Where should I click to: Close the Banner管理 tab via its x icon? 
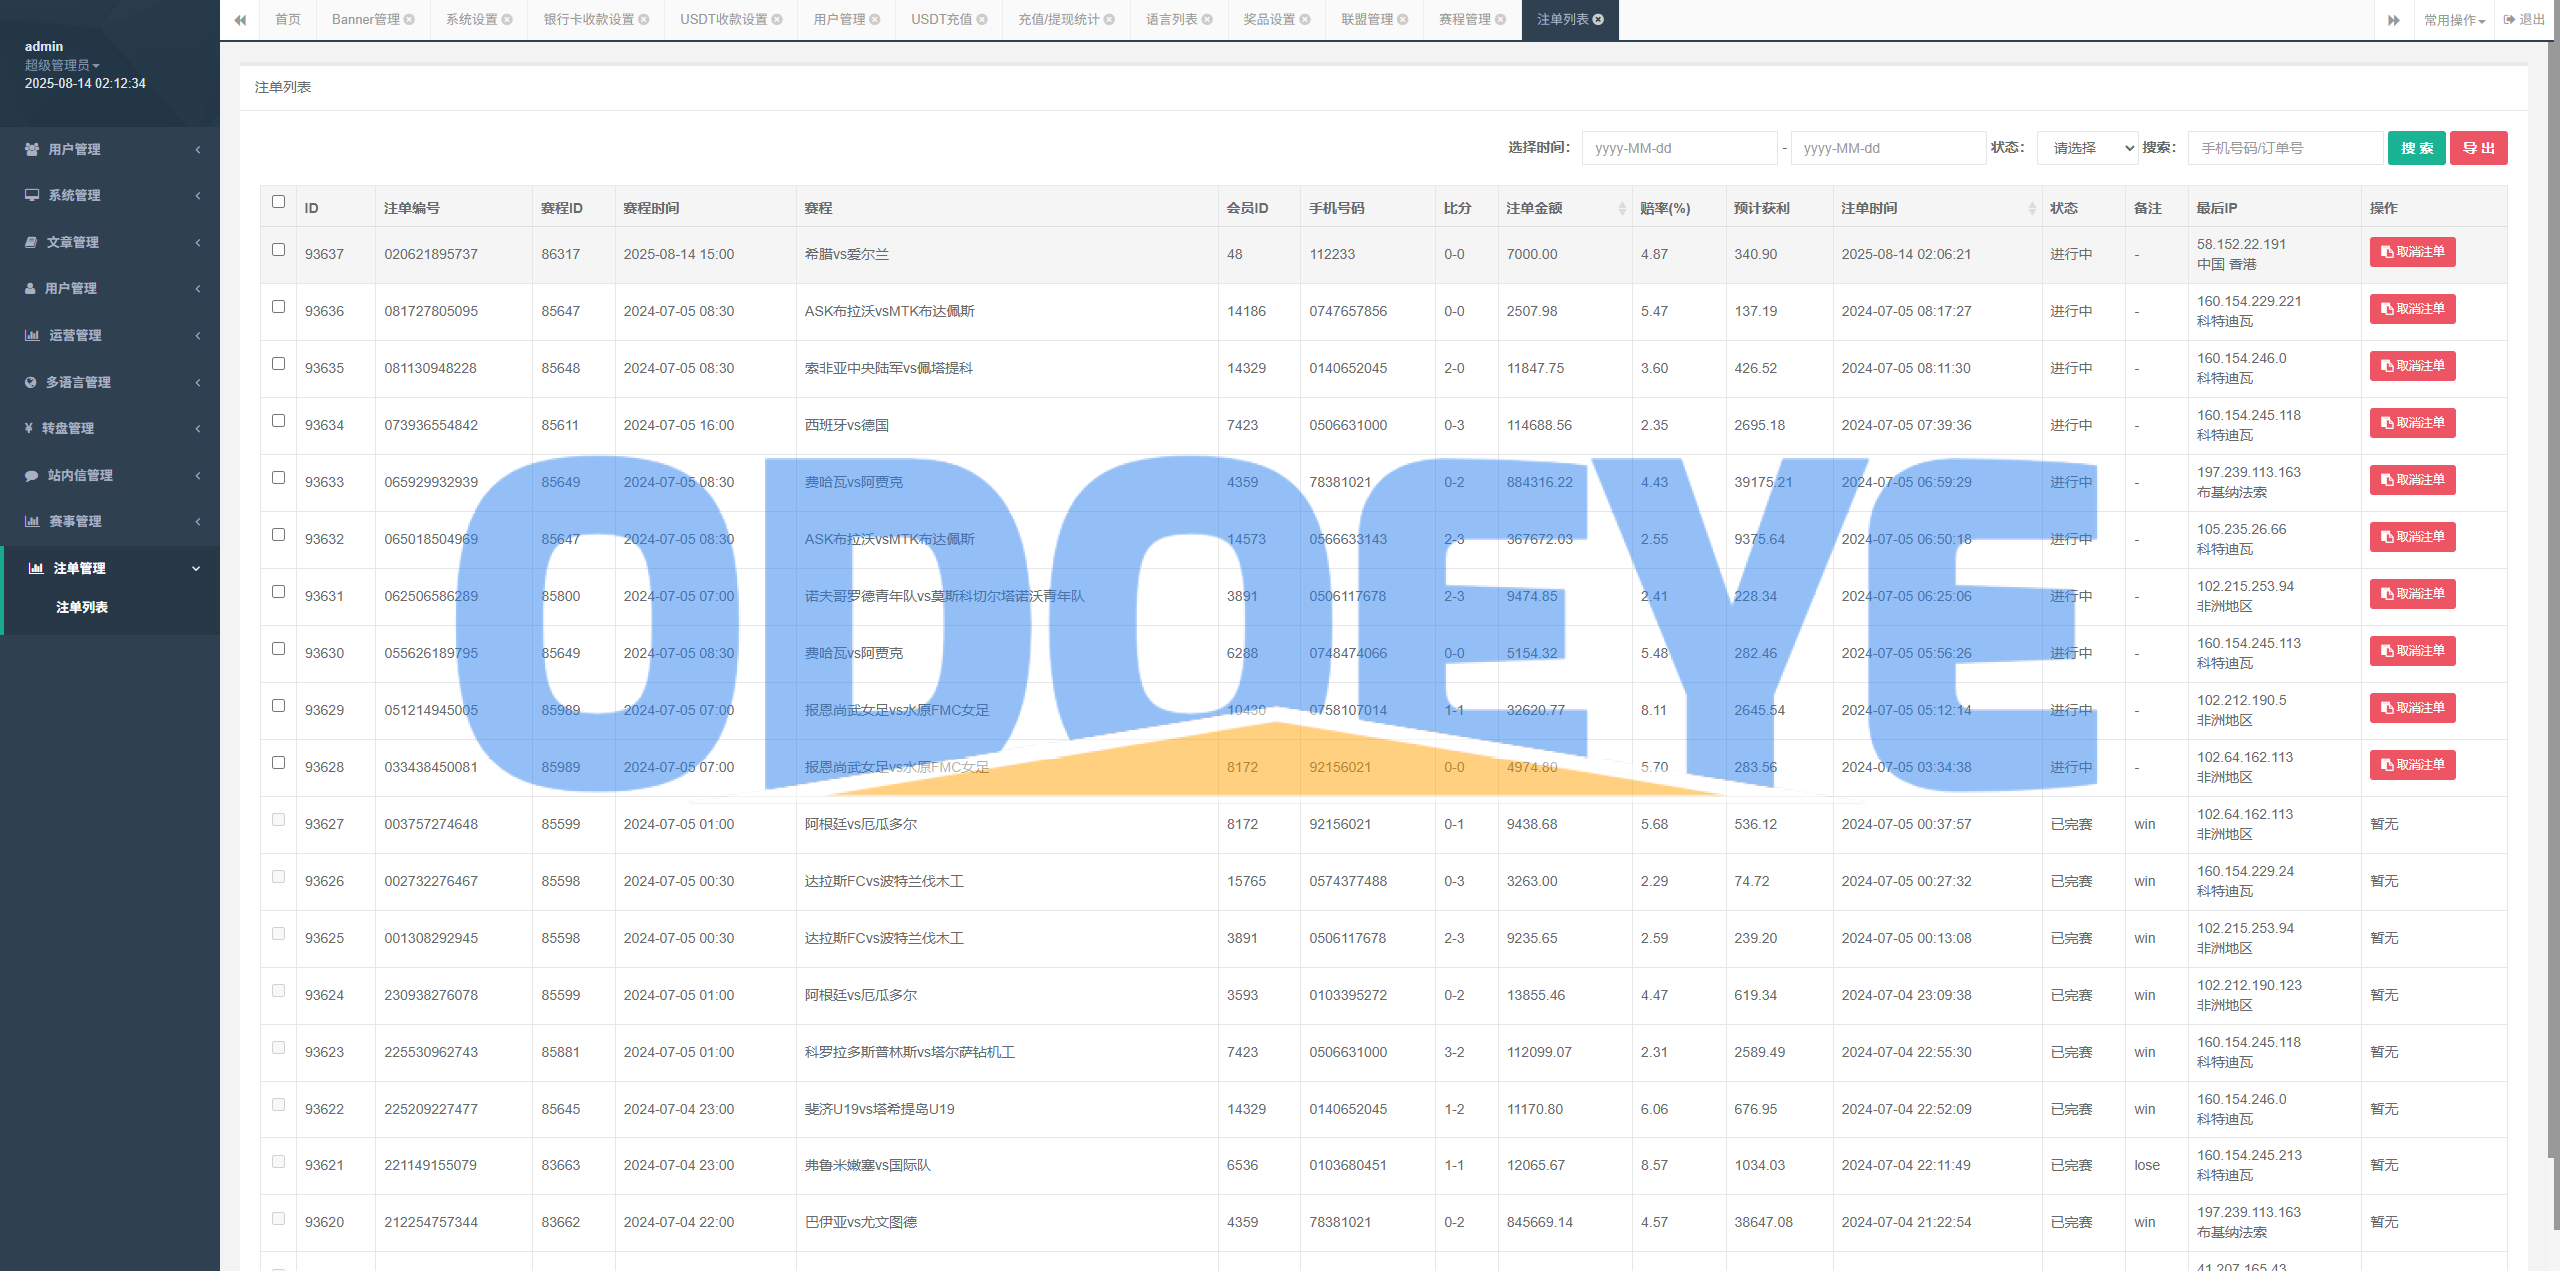(x=410, y=20)
